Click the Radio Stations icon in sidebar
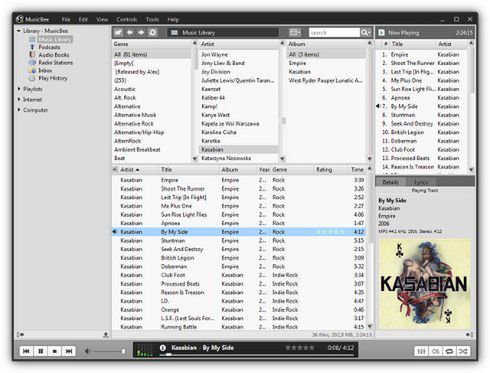The height and width of the screenshot is (373, 490). coord(32,63)
